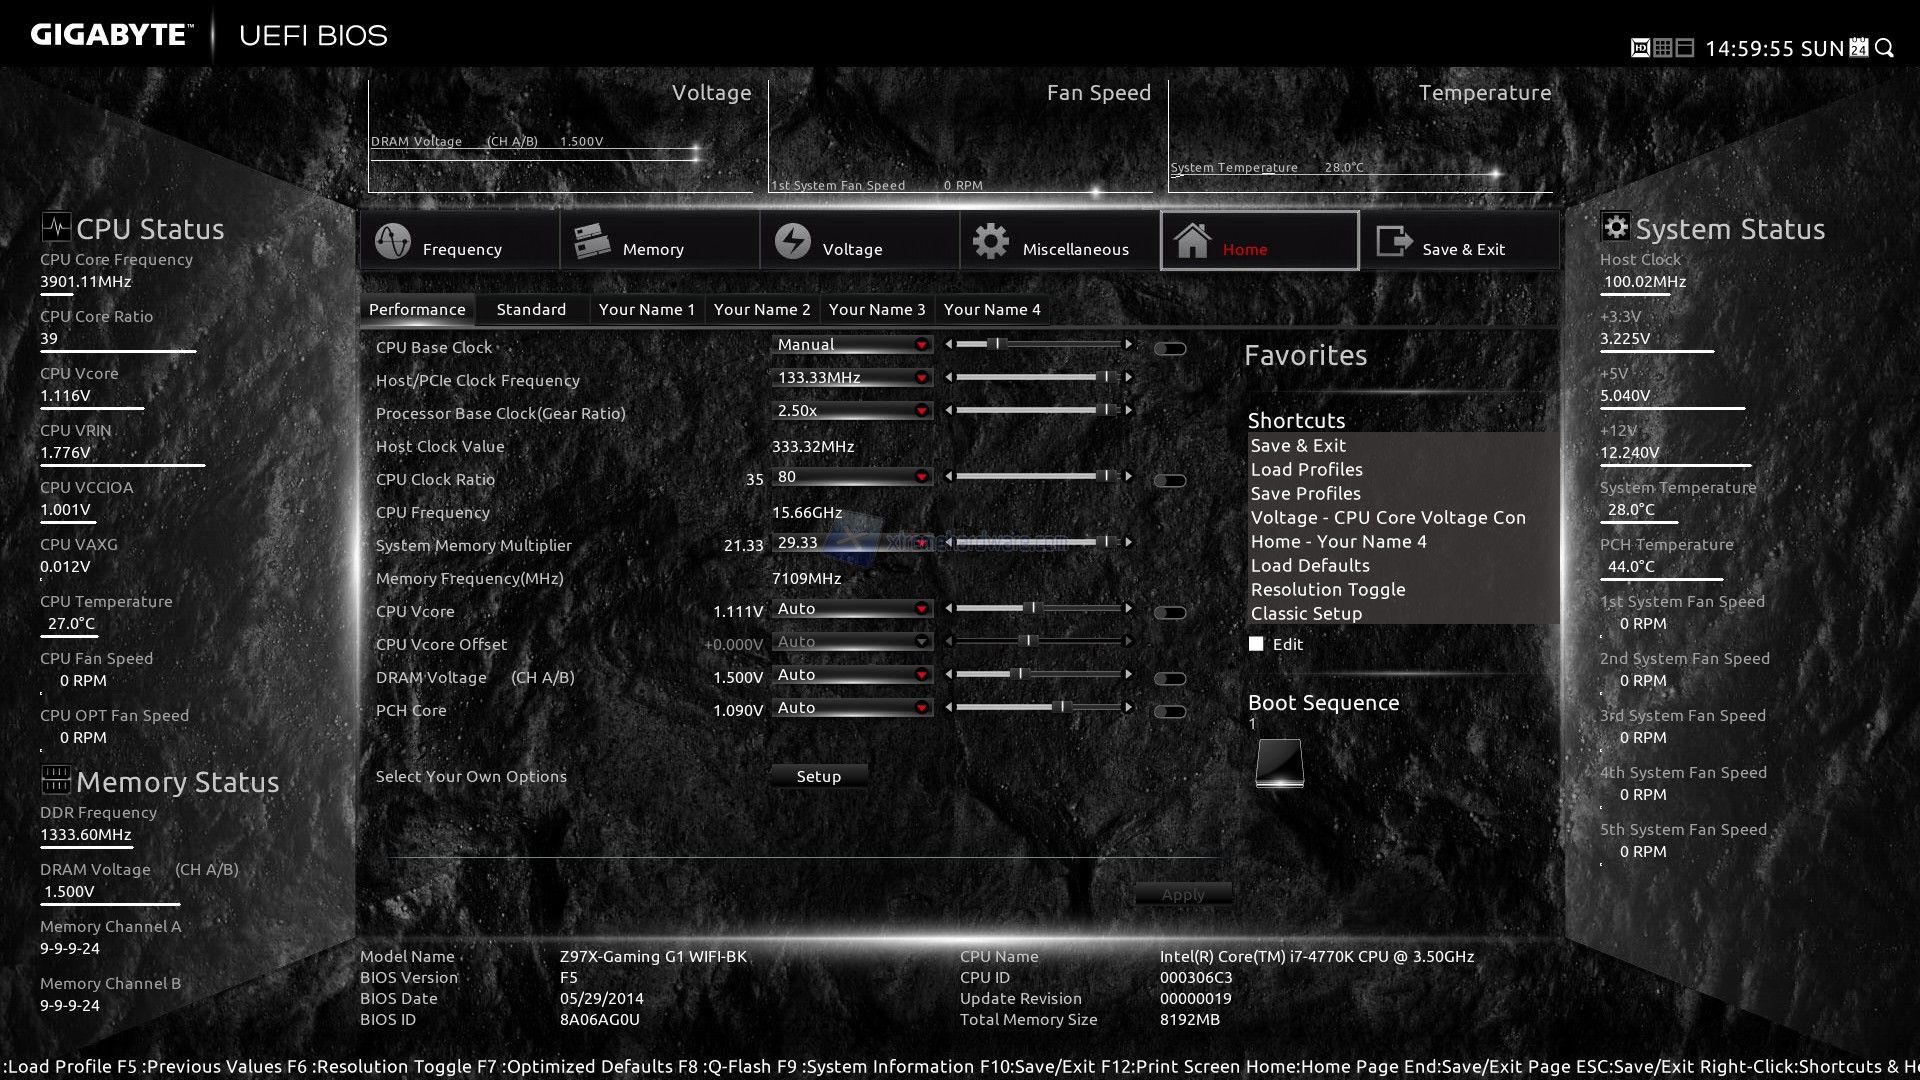Click the HD display mode icon

(1640, 48)
